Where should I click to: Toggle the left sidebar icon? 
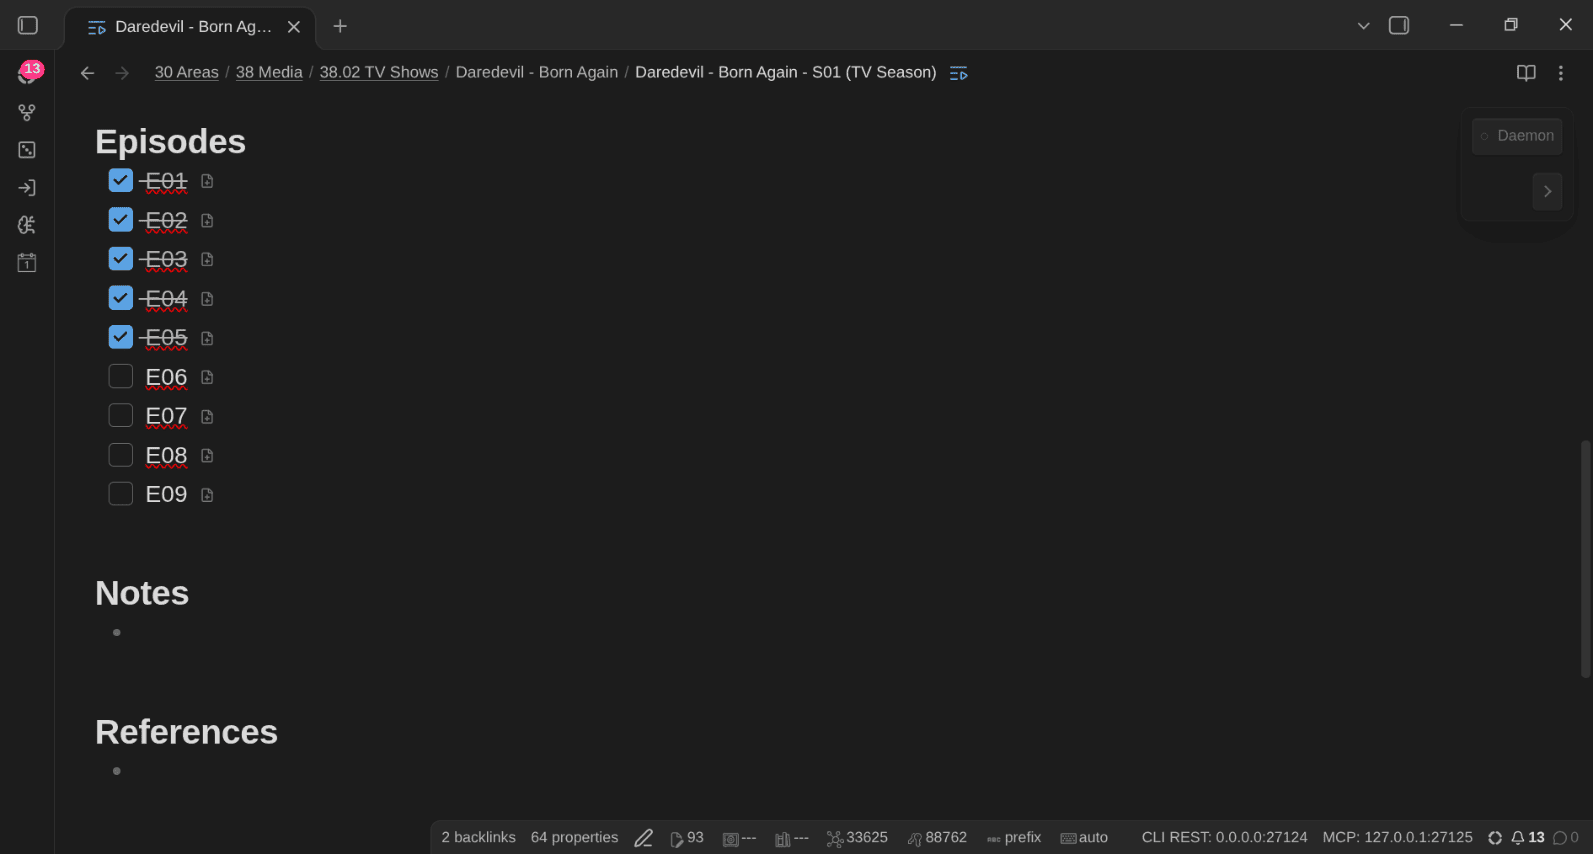(28, 25)
